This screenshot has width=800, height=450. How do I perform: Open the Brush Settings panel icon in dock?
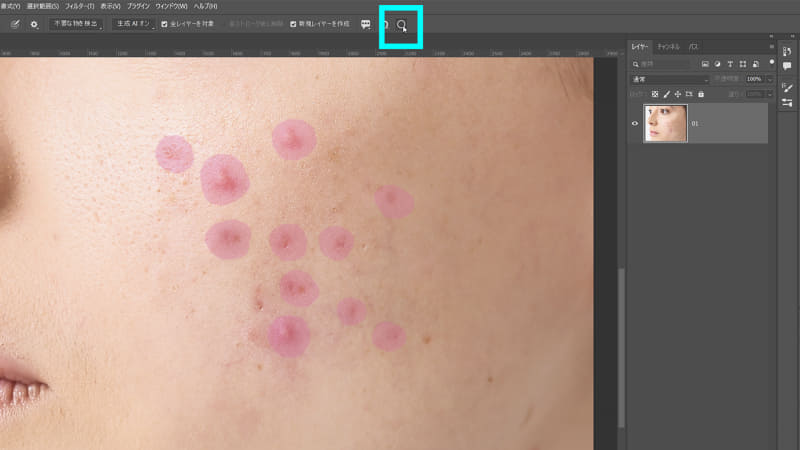point(787,88)
